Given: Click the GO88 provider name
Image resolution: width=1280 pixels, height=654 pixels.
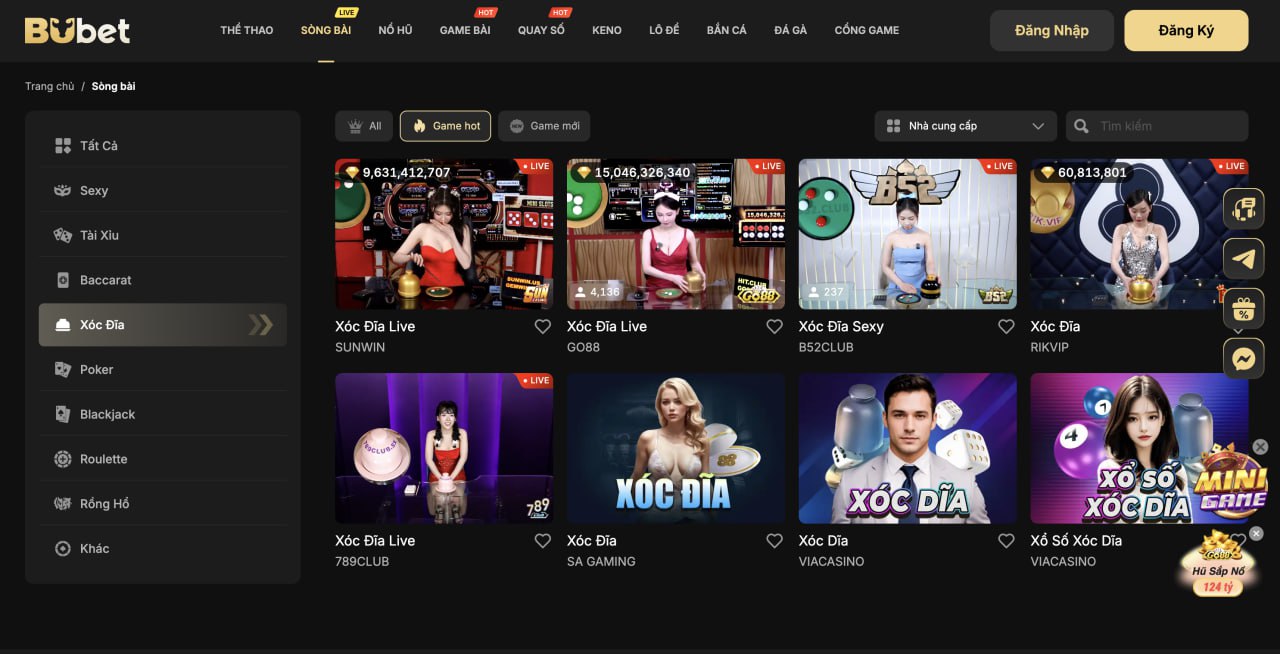Looking at the screenshot, I should 583,347.
